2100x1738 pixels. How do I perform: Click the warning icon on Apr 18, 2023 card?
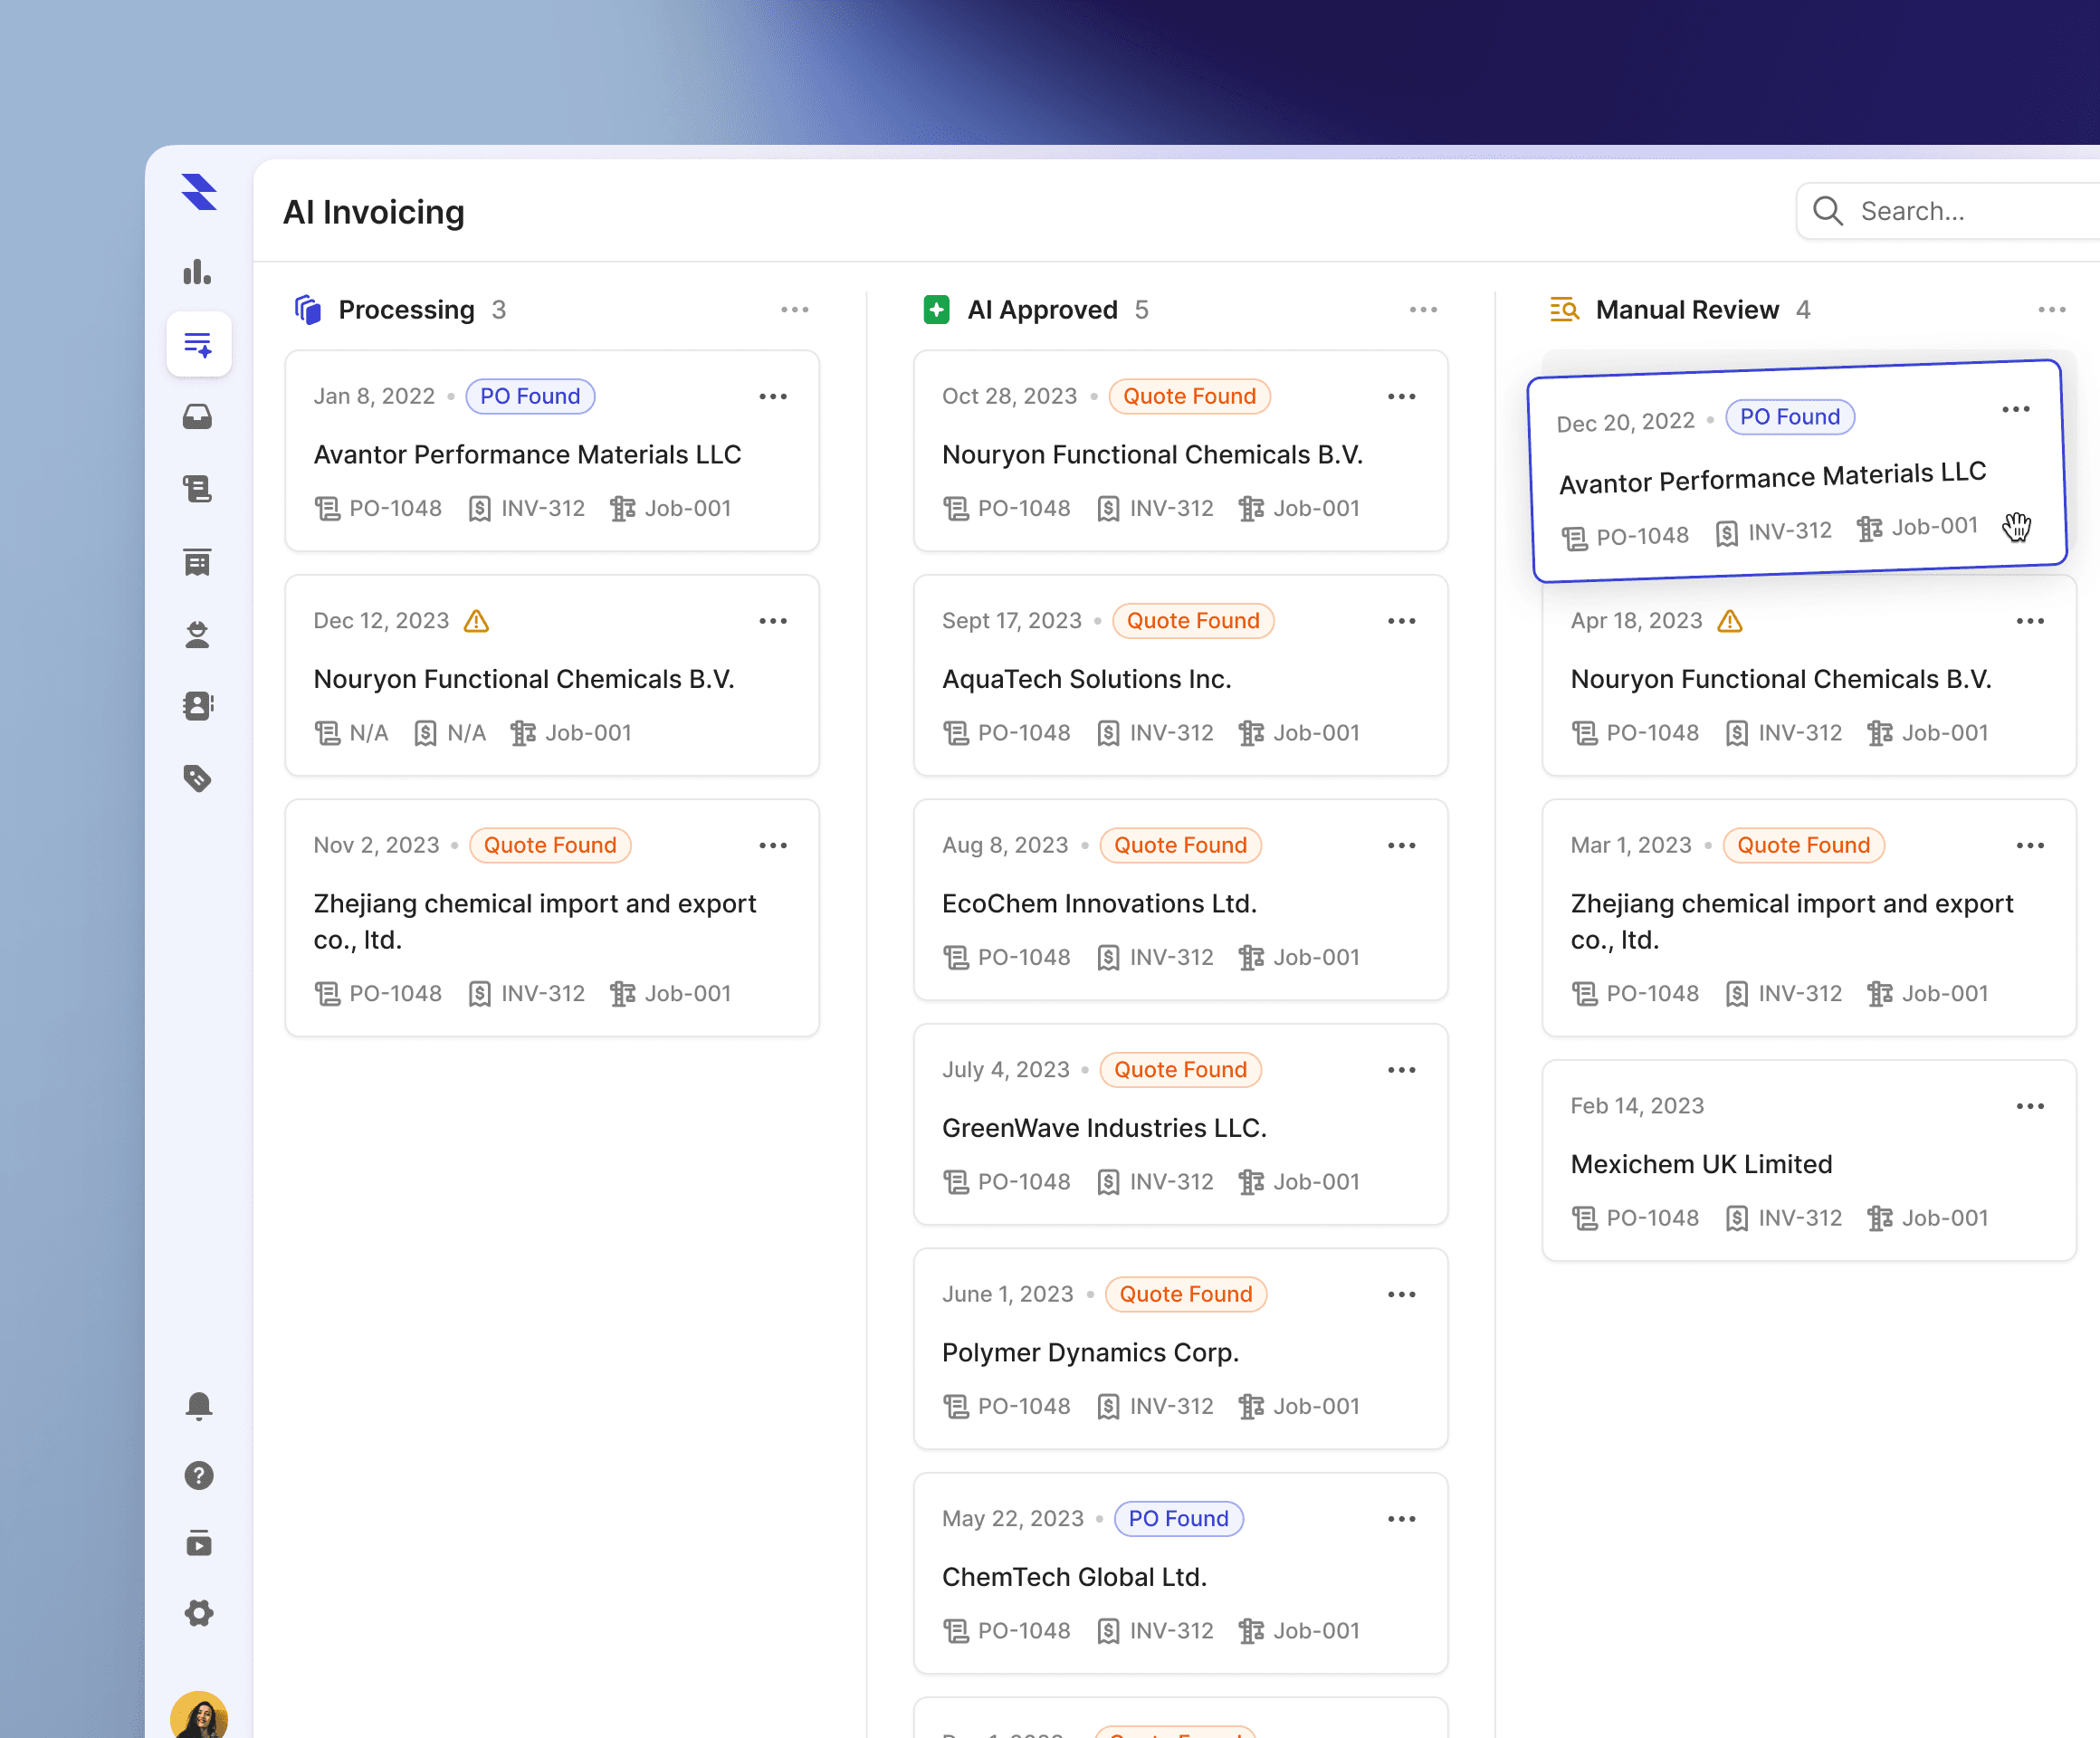pyautogui.click(x=1730, y=621)
